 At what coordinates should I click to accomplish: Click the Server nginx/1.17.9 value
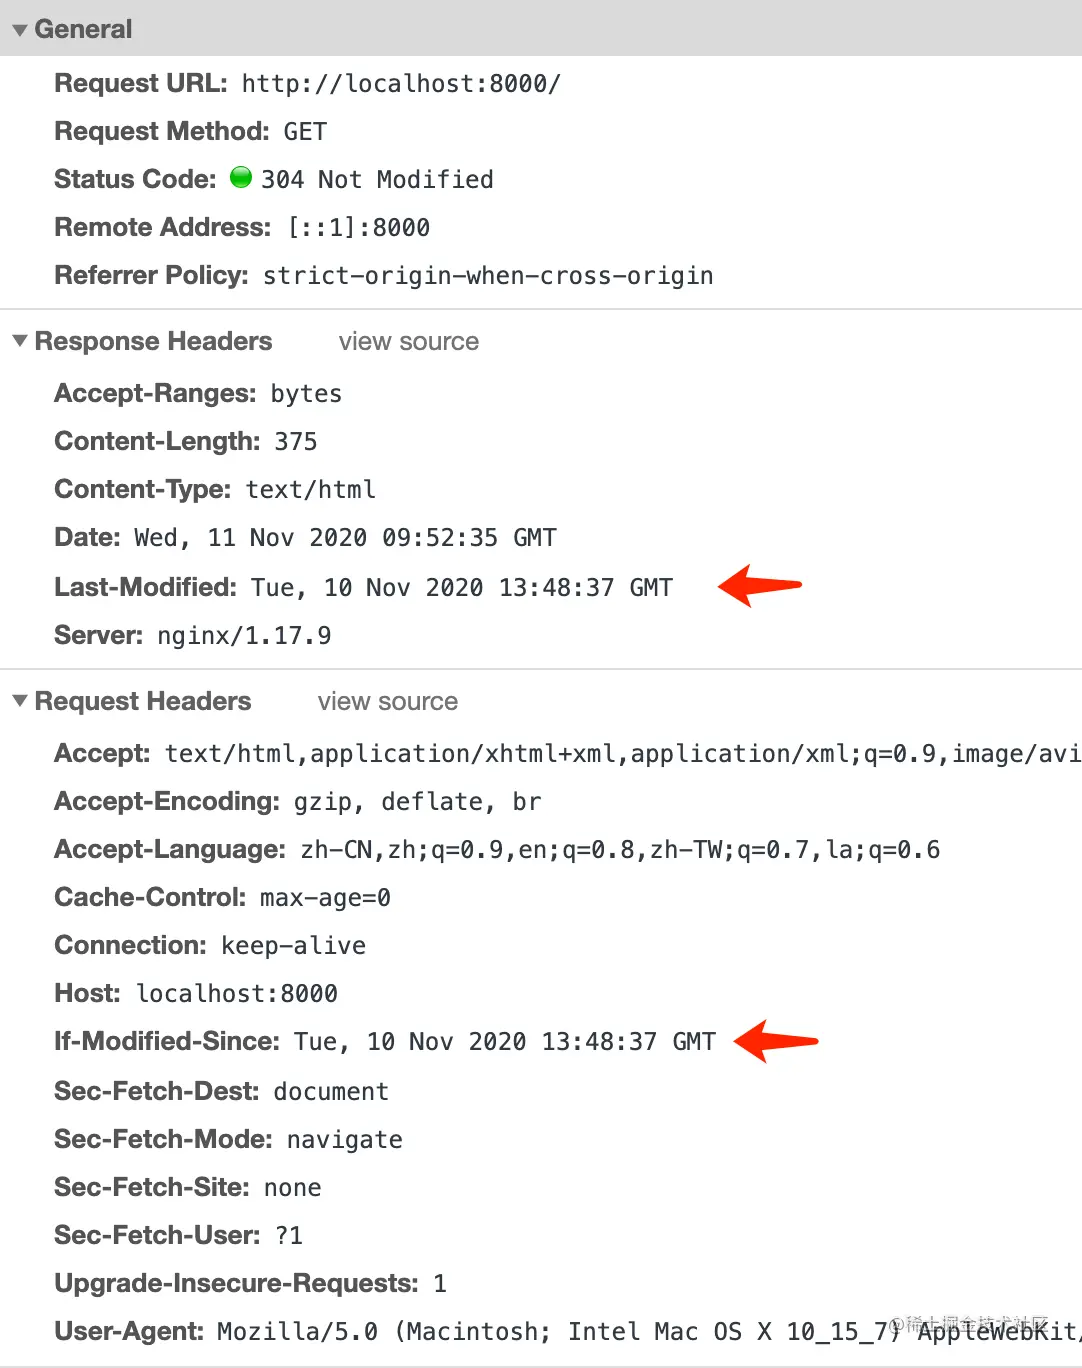tap(244, 636)
